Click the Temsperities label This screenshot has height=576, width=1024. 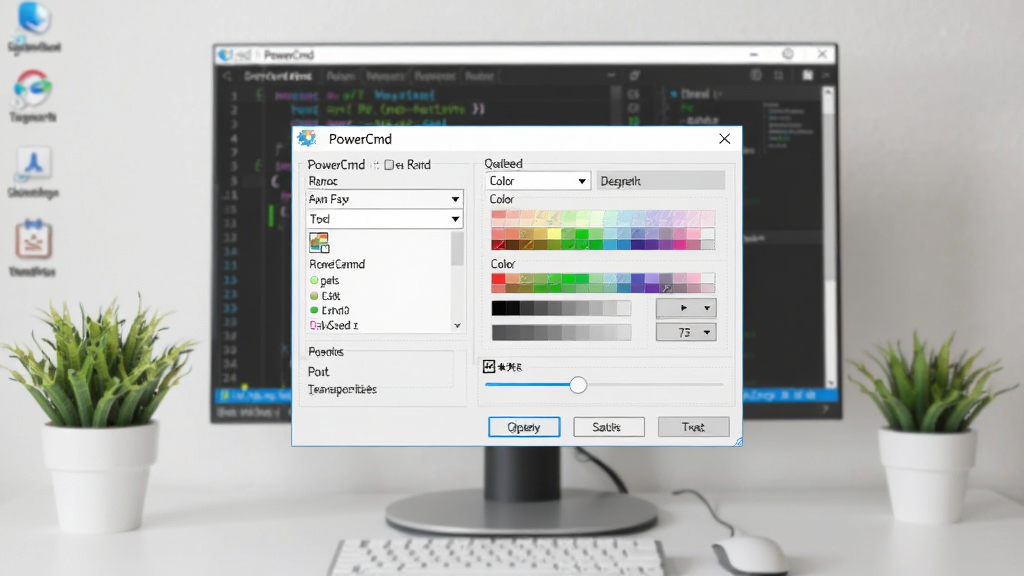coord(342,389)
